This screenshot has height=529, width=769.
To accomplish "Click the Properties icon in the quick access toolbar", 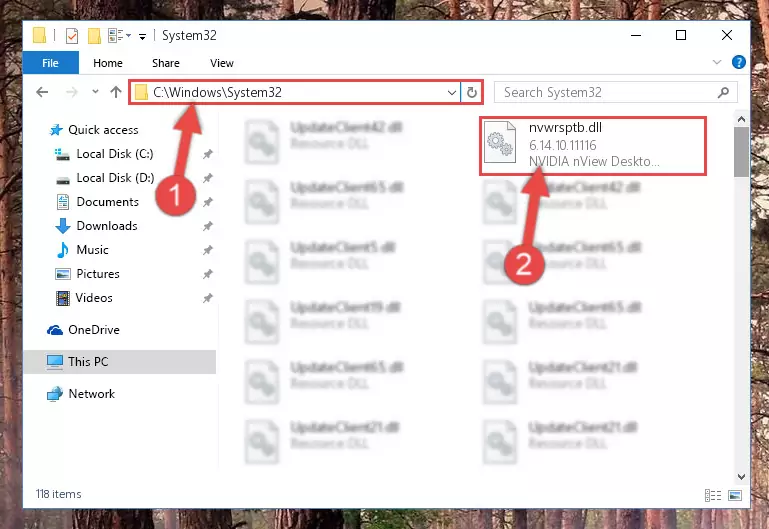I will pos(72,35).
